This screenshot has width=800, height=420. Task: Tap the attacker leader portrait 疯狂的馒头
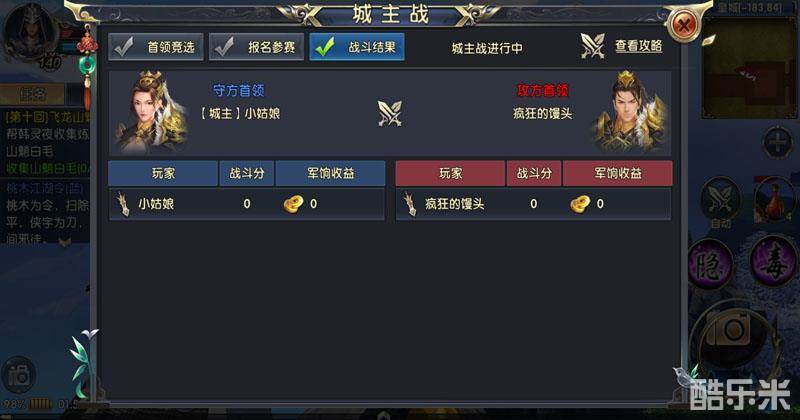point(631,111)
